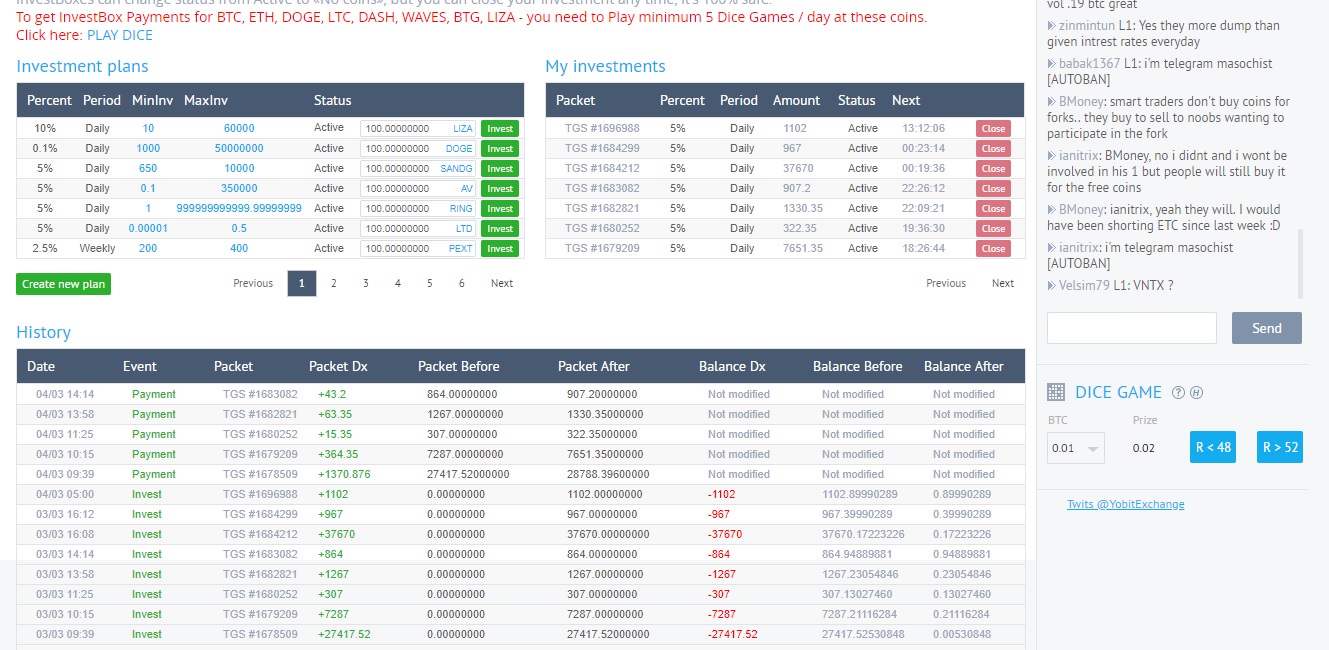This screenshot has width=1329, height=650.
Task: Click Previous under the My investments table
Action: point(946,283)
